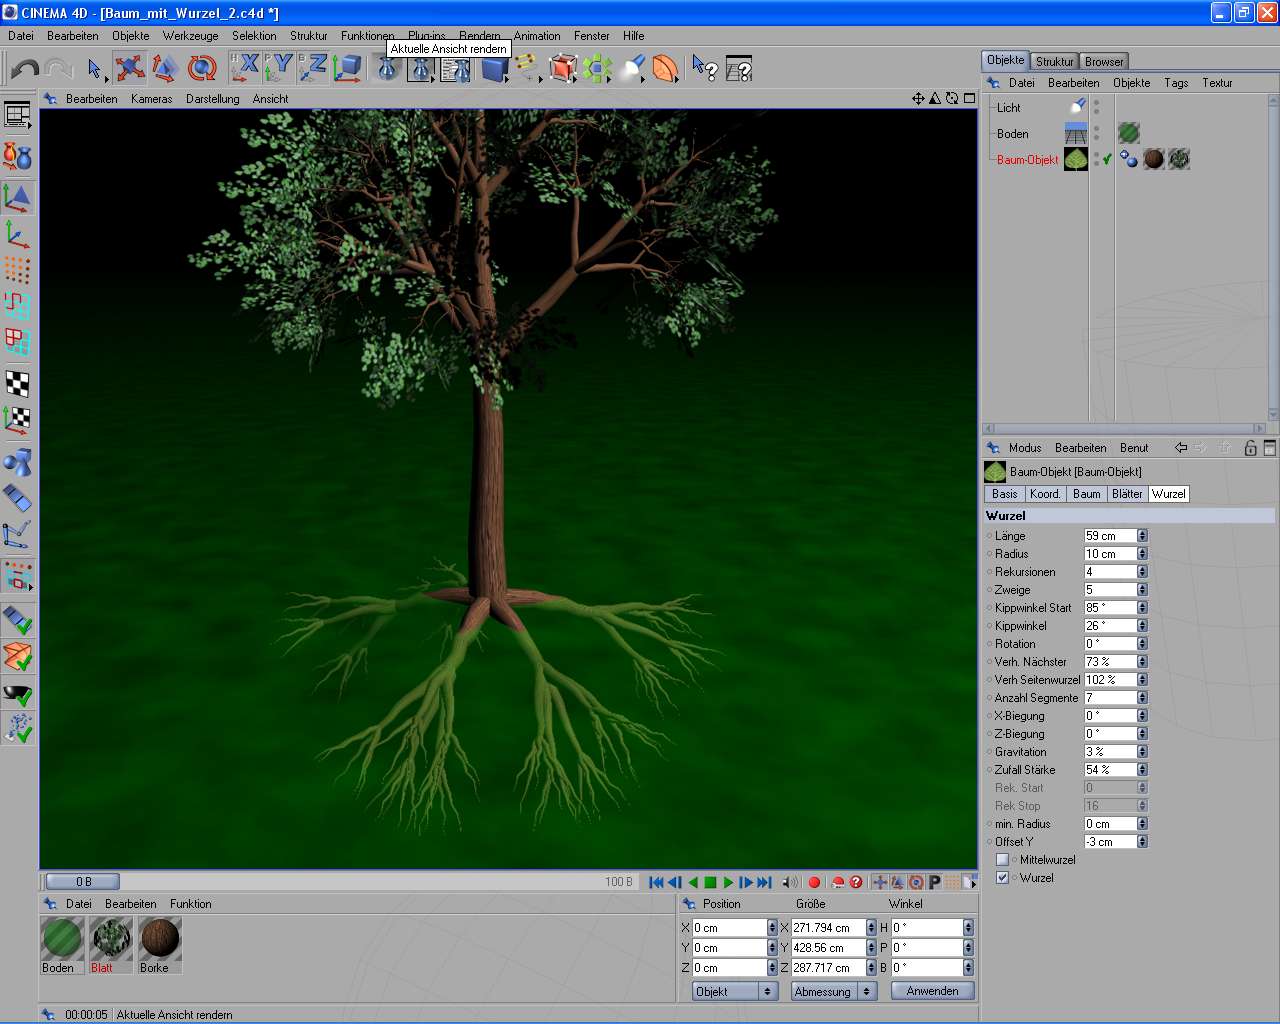Open the Abmessung size dropdown
The image size is (1280, 1024).
(x=833, y=991)
